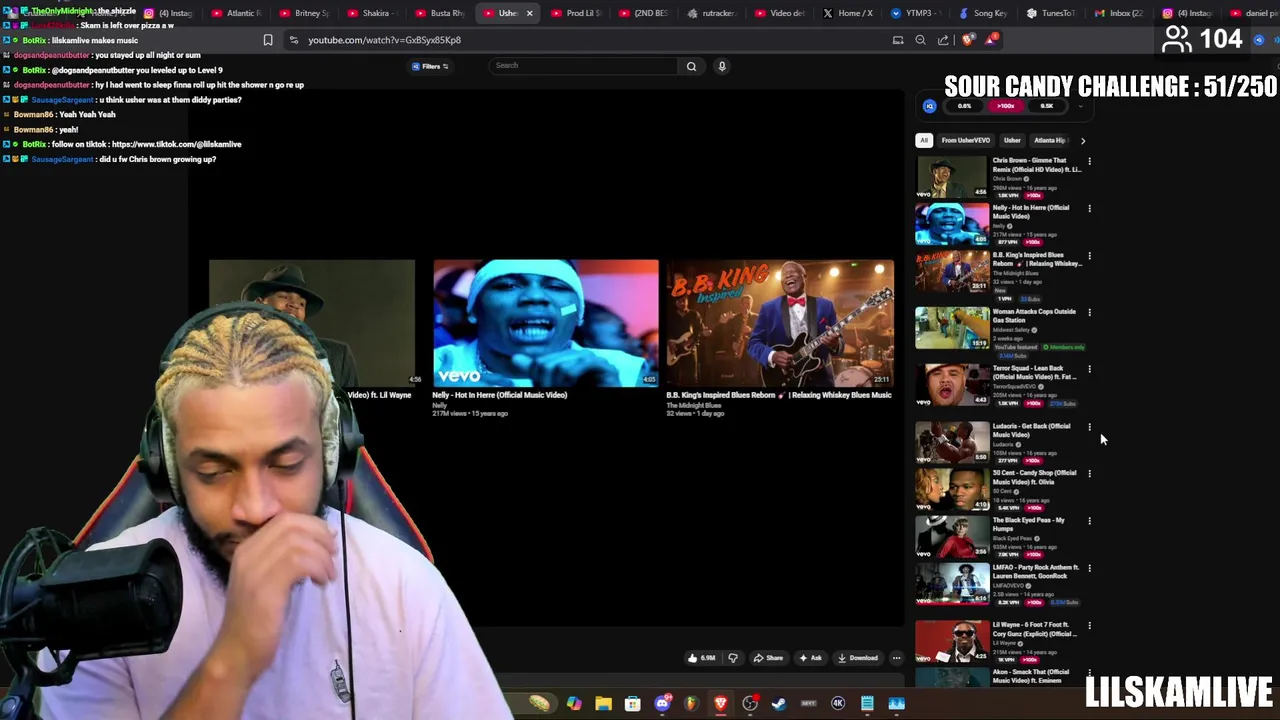This screenshot has height=720, width=1280.
Task: Open Discord from the taskbar
Action: pyautogui.click(x=662, y=704)
